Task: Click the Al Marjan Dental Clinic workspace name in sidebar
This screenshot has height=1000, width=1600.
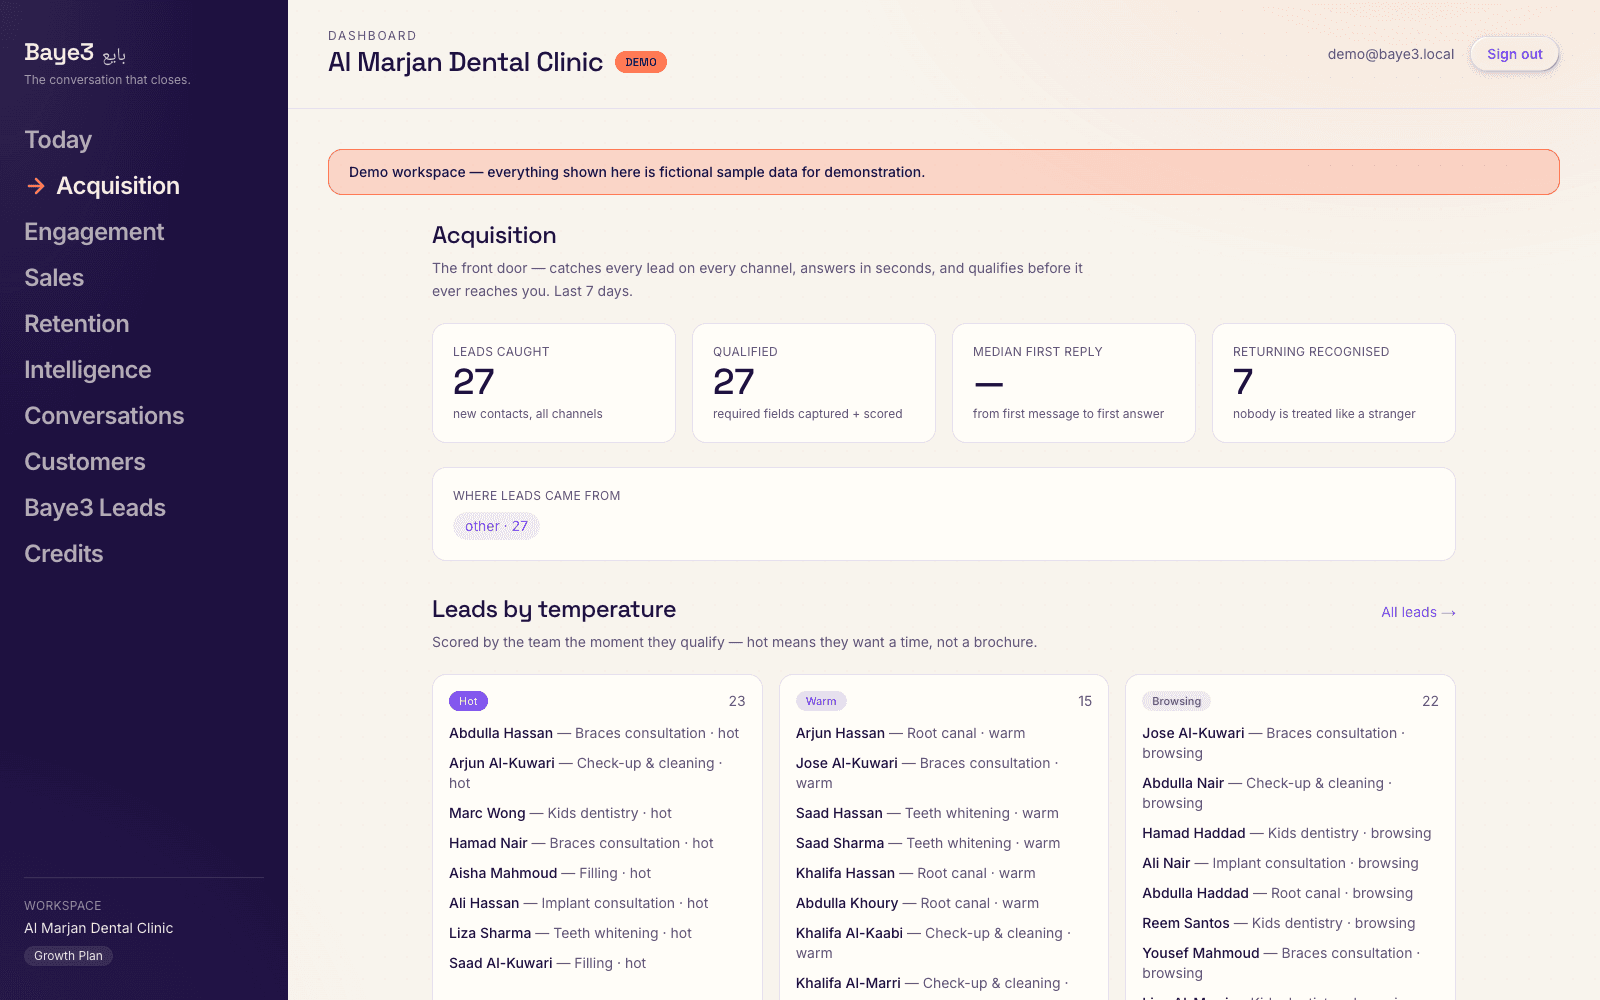Action: coord(99,928)
